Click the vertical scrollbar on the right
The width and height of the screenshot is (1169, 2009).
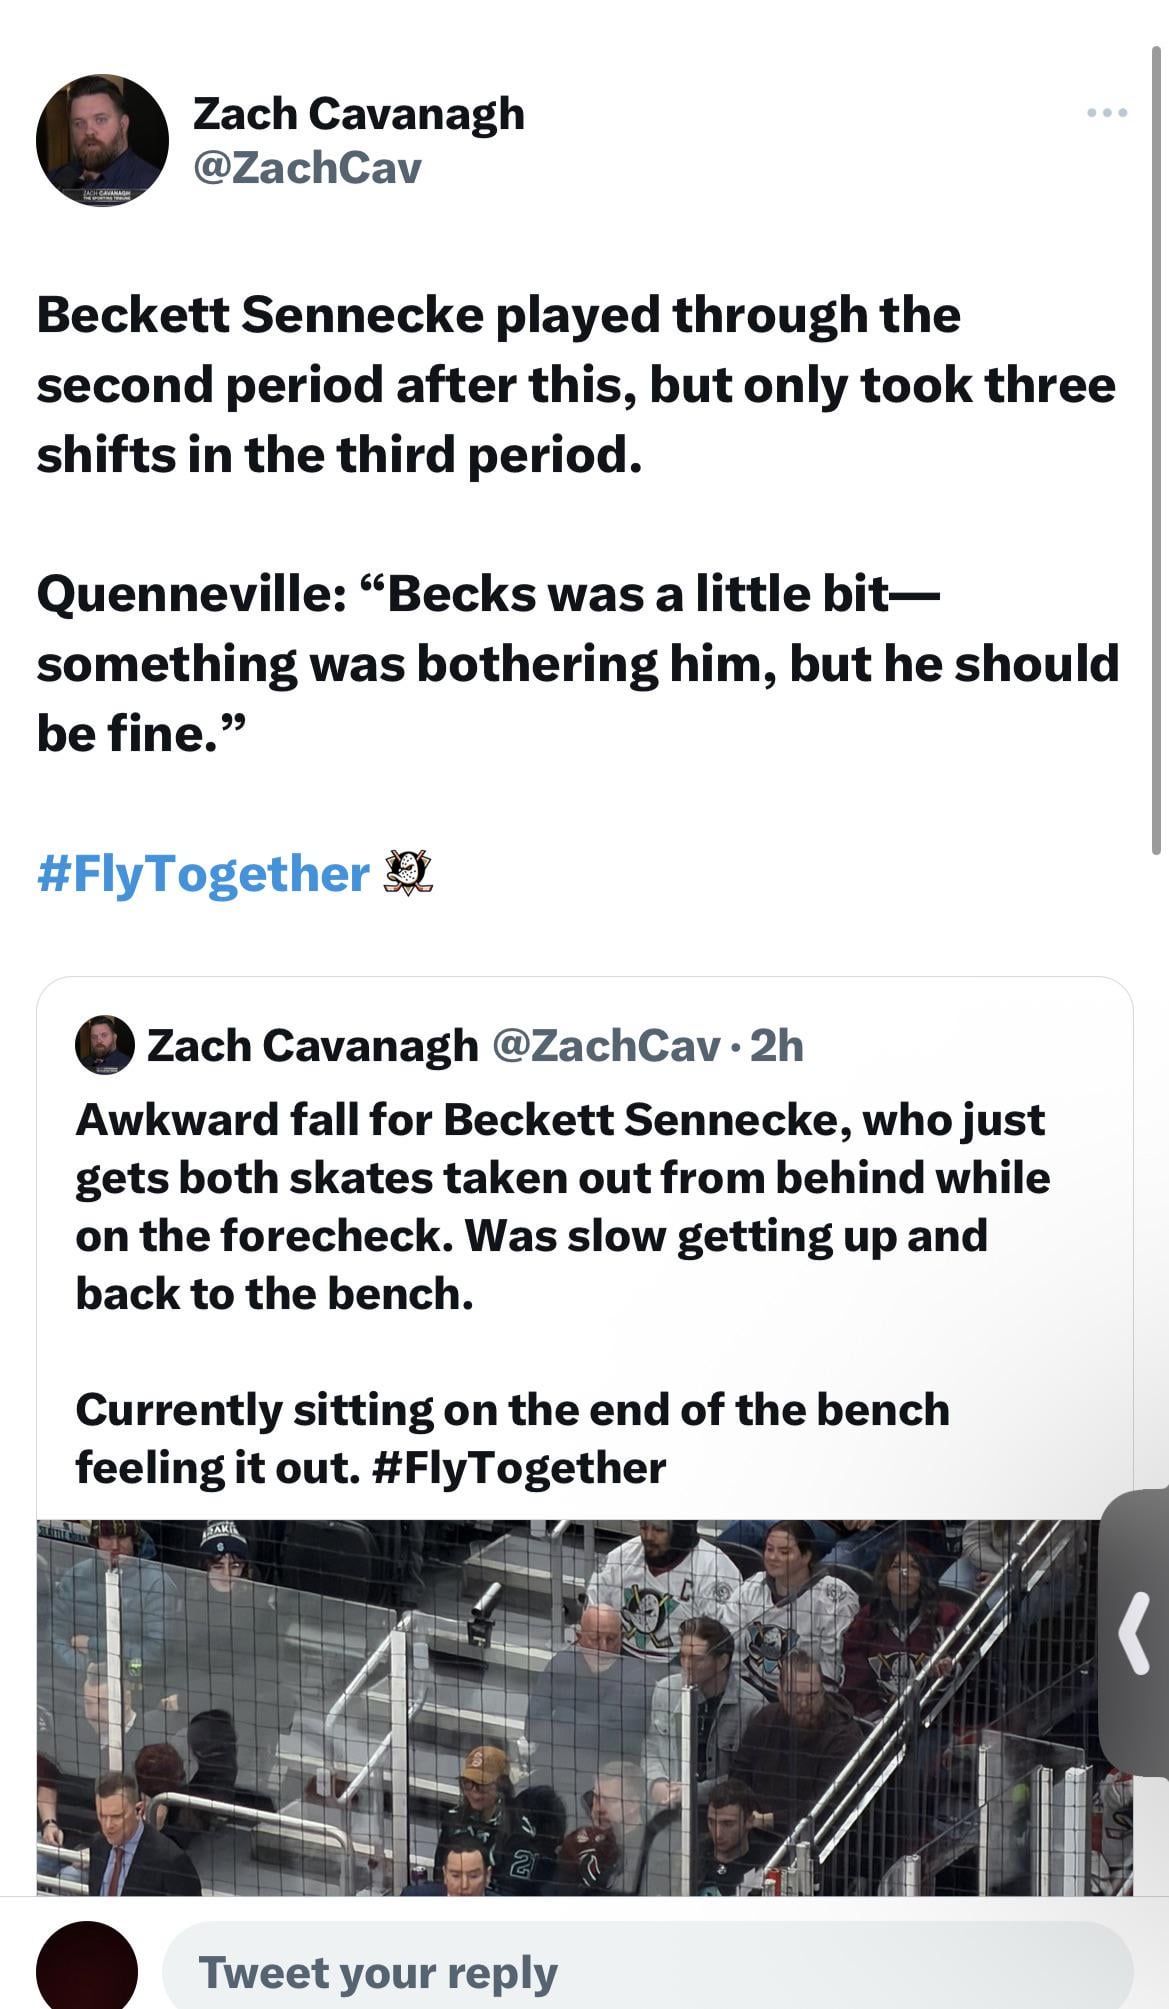click(1157, 450)
